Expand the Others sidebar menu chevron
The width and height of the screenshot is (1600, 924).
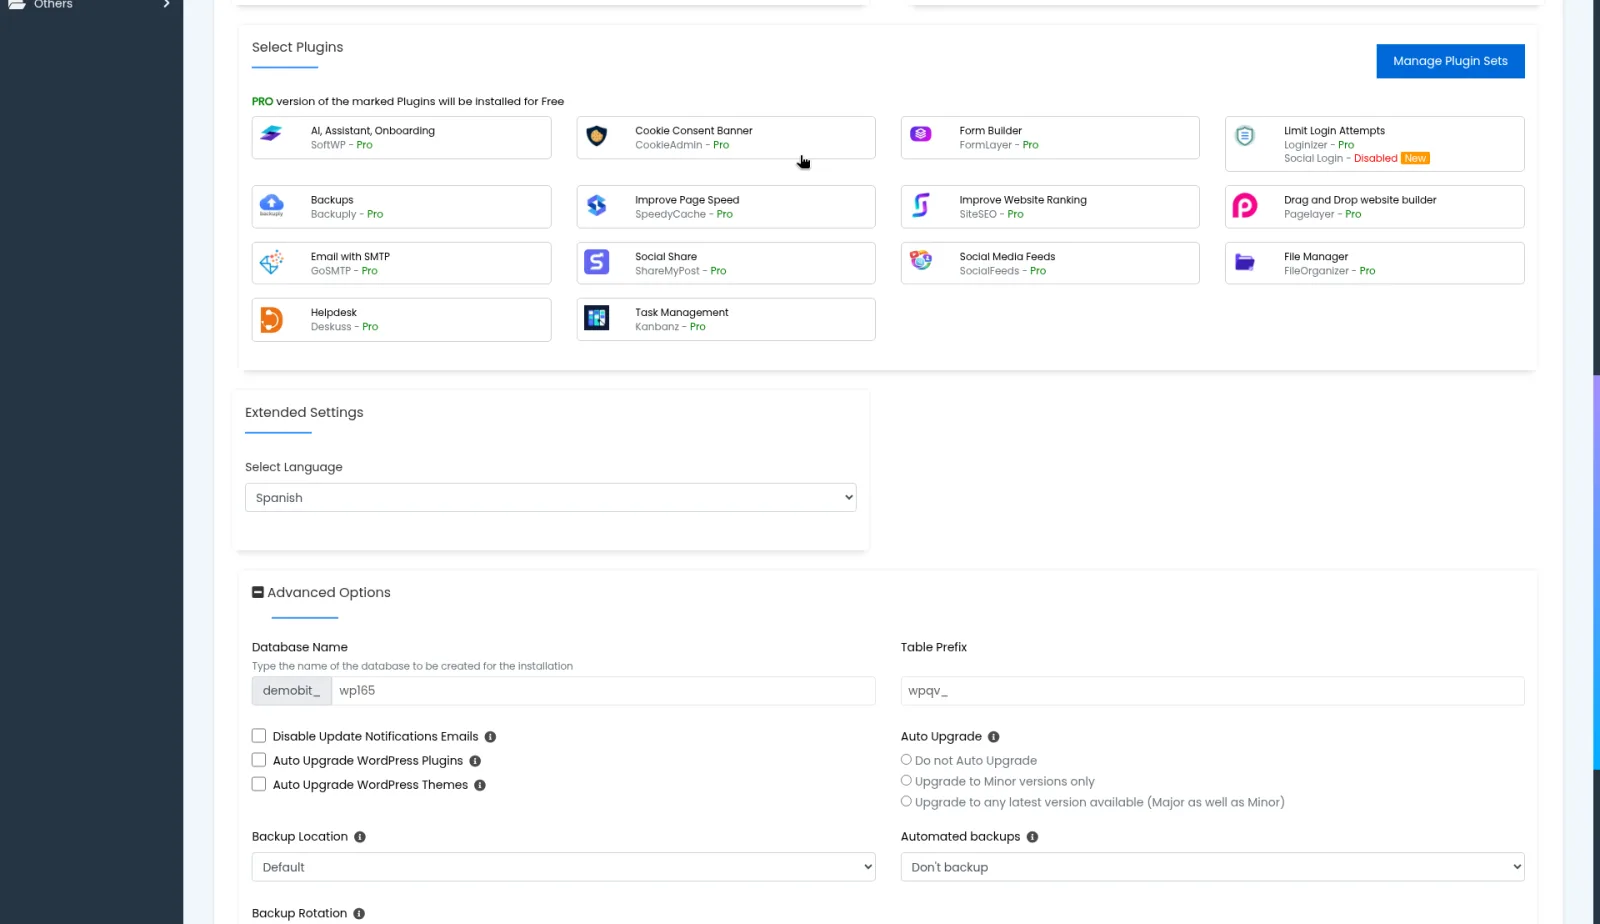pos(166,4)
